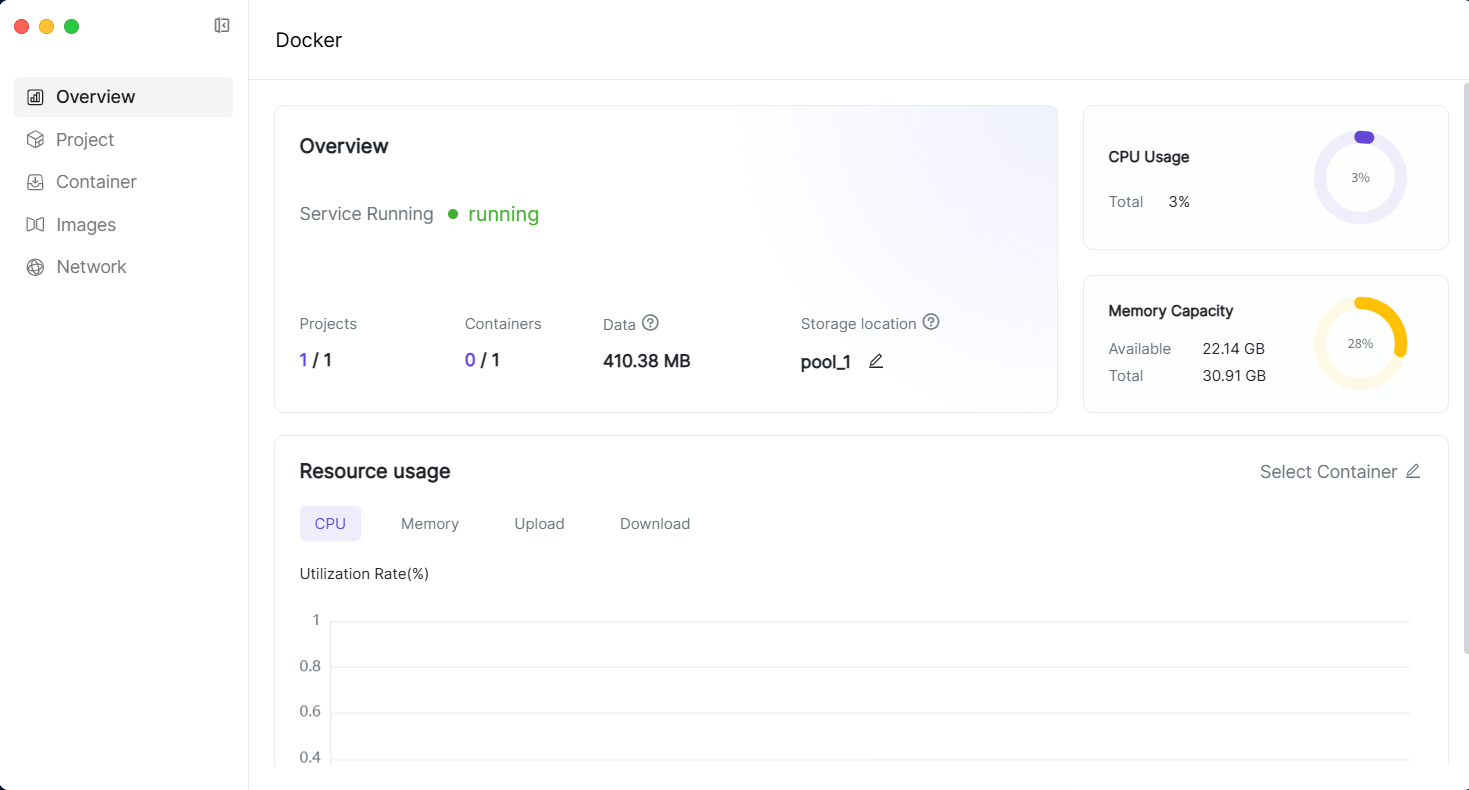Switch to the CPU resource tab

click(330, 524)
